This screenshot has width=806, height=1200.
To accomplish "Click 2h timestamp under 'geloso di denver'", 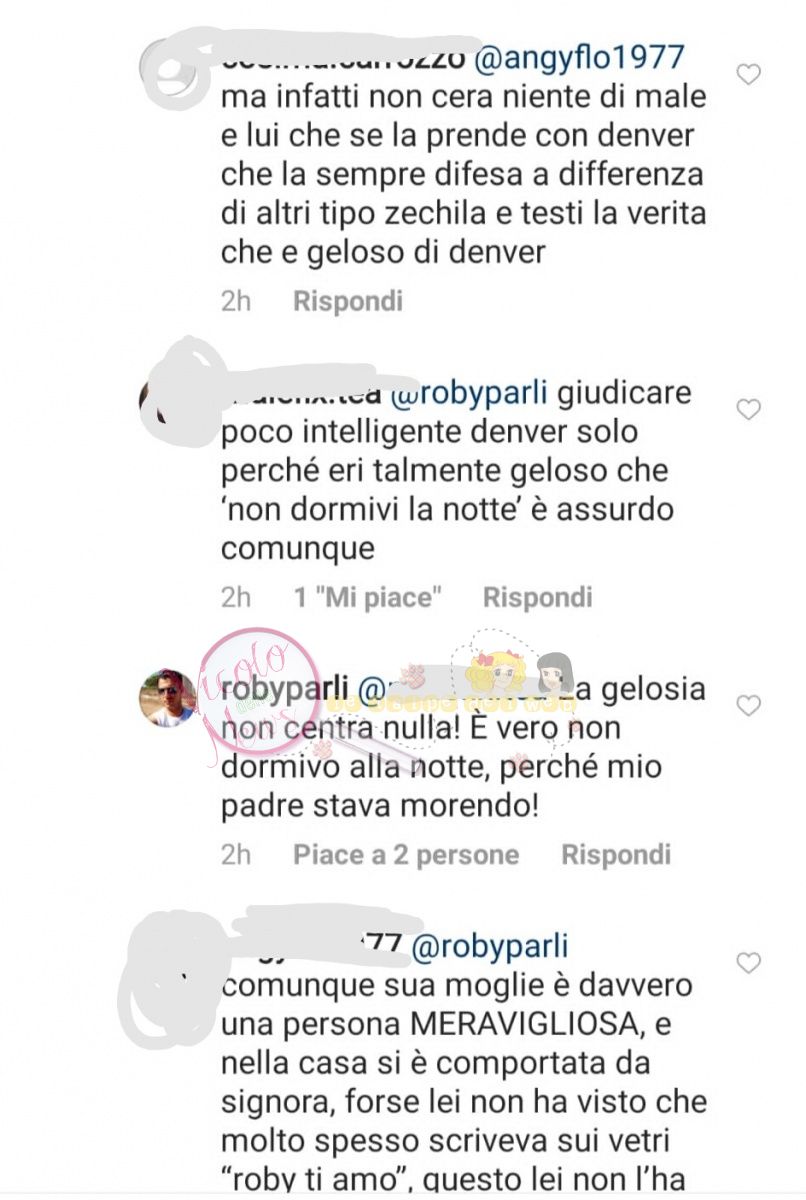I will (x=236, y=301).
